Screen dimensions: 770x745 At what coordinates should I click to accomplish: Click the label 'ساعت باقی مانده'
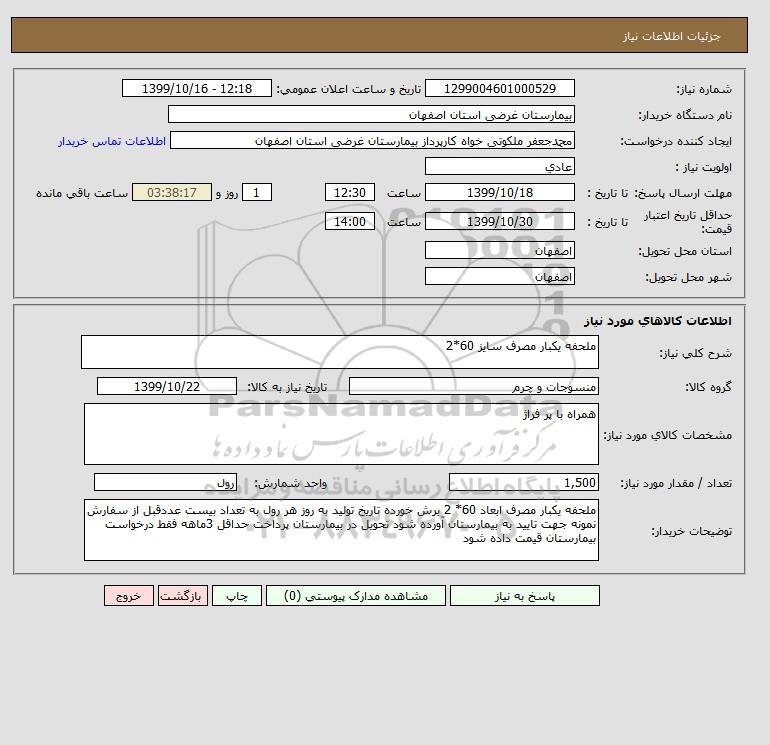82,193
